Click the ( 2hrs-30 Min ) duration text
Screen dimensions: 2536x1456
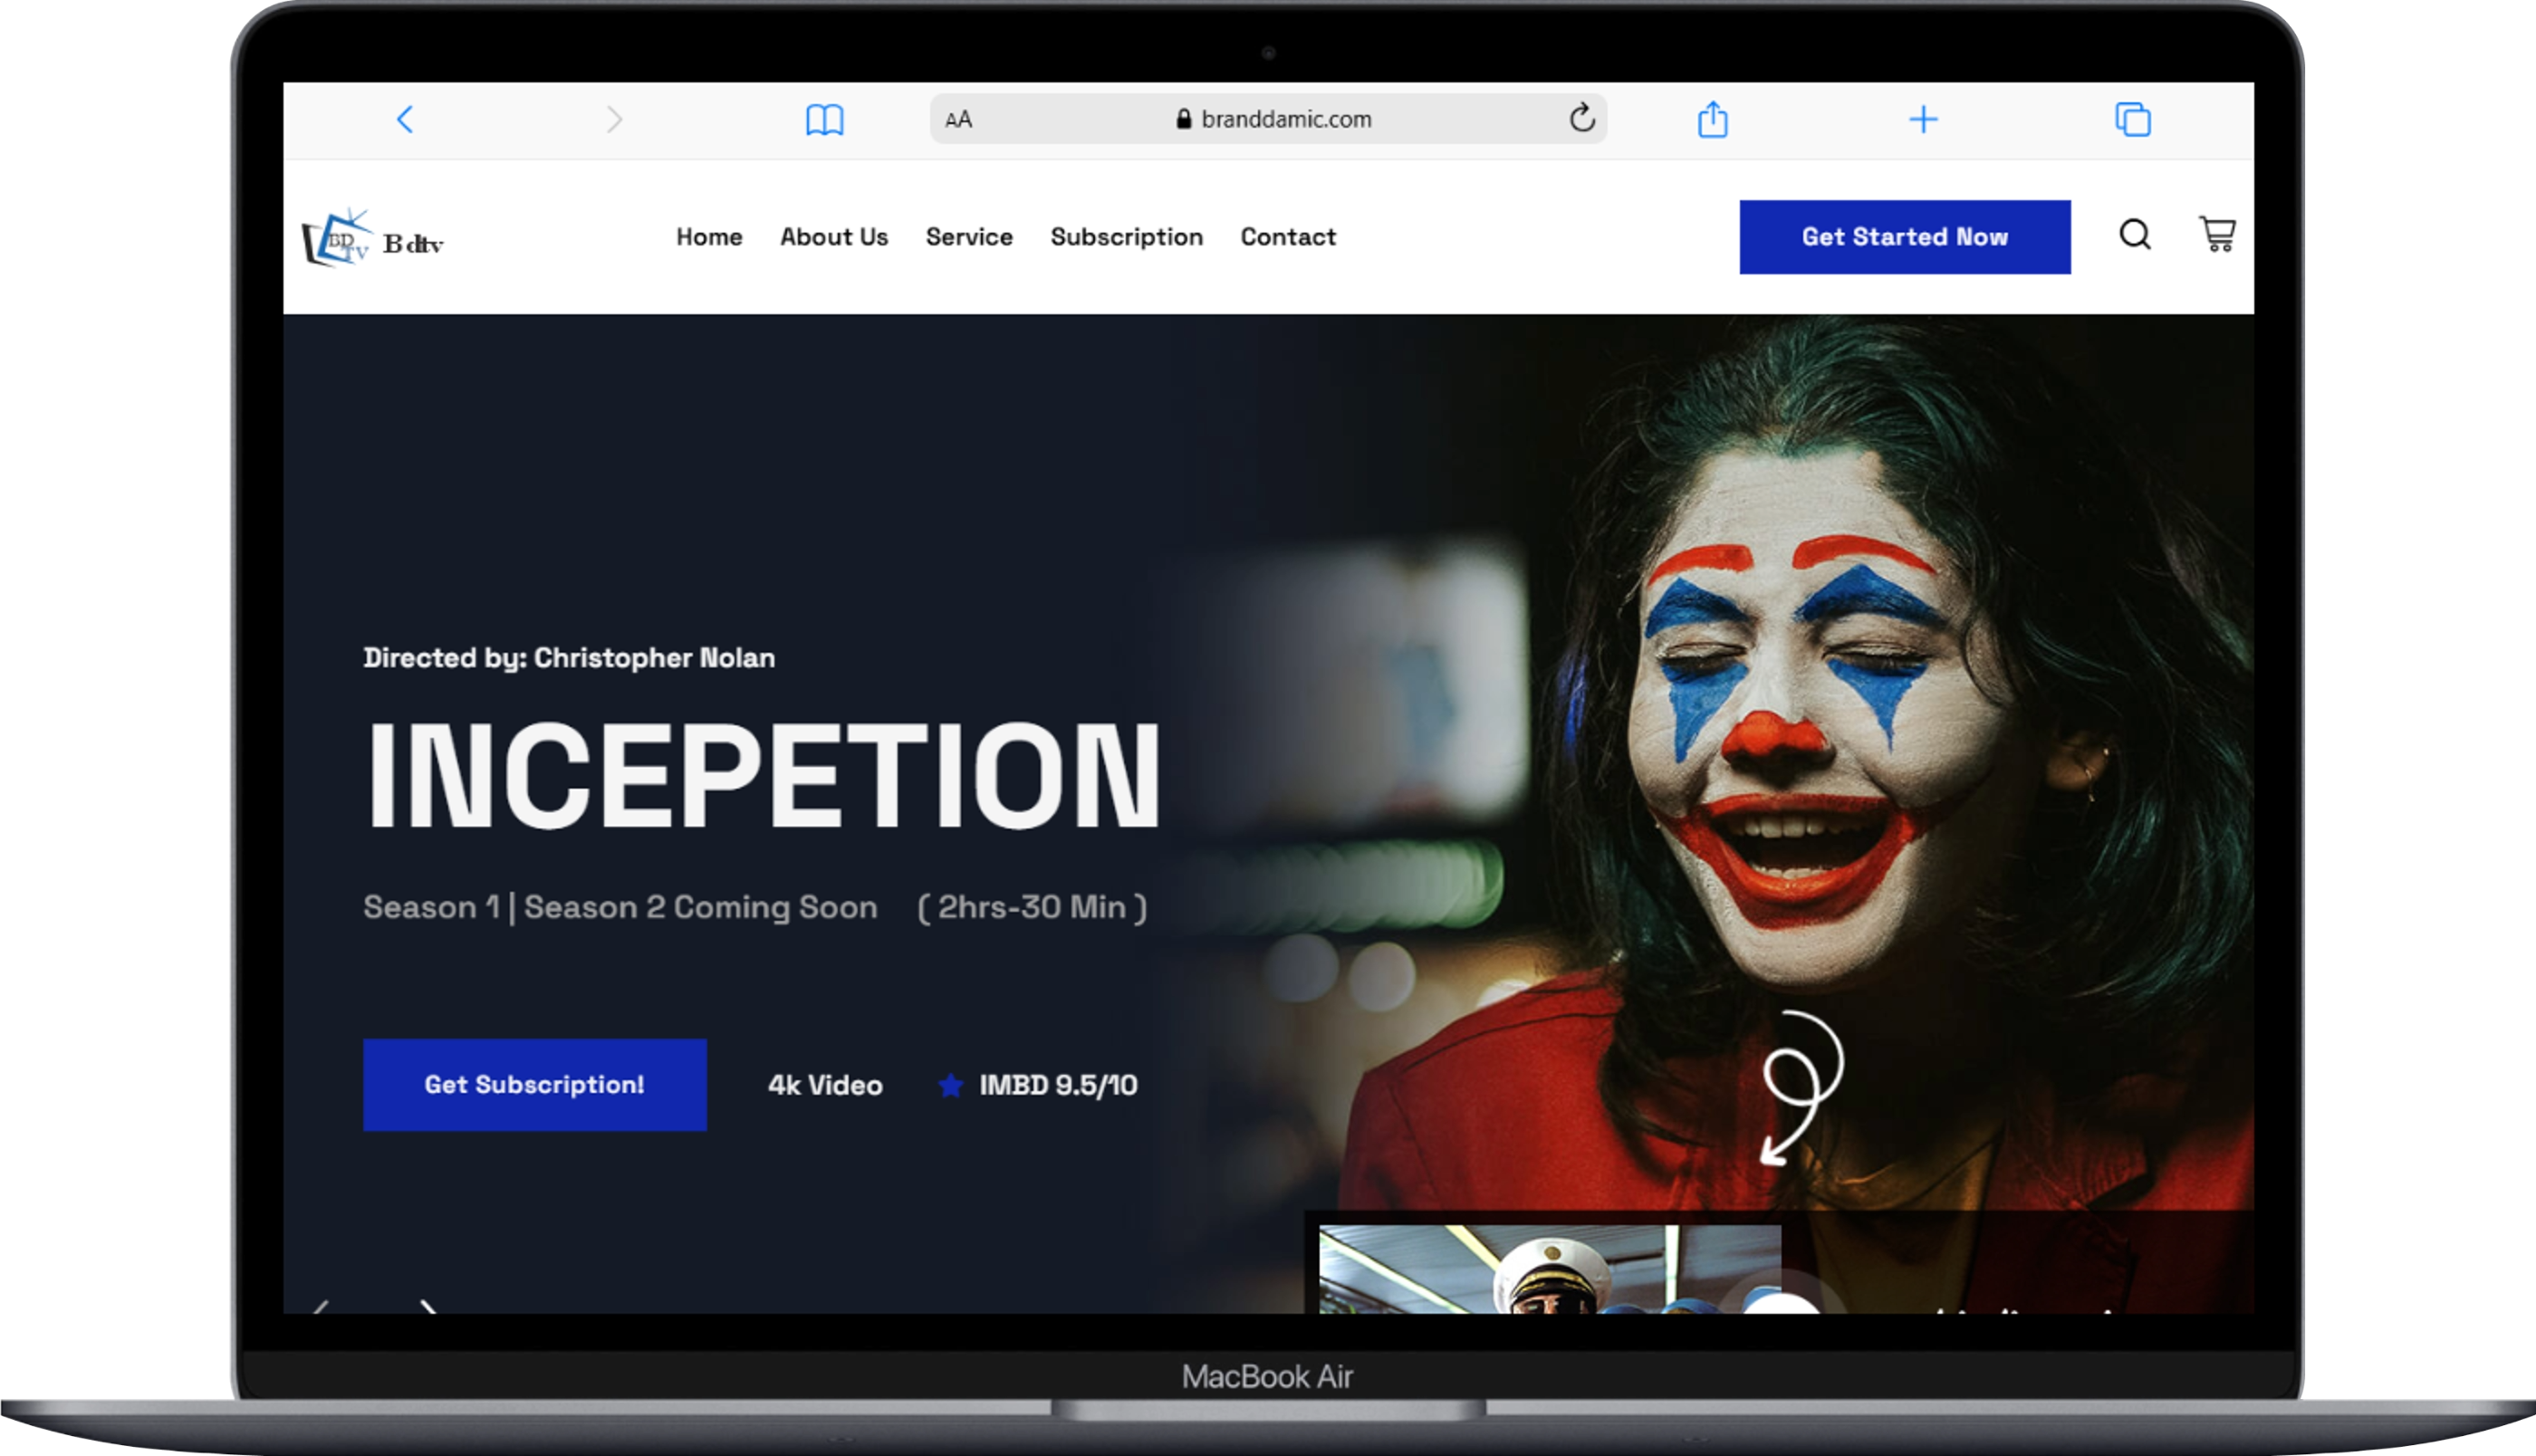1032,908
